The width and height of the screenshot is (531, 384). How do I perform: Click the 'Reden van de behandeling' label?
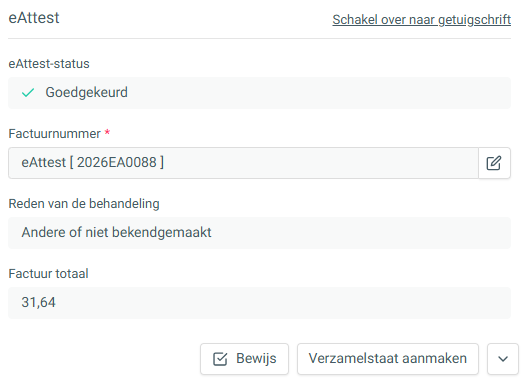coord(84,204)
